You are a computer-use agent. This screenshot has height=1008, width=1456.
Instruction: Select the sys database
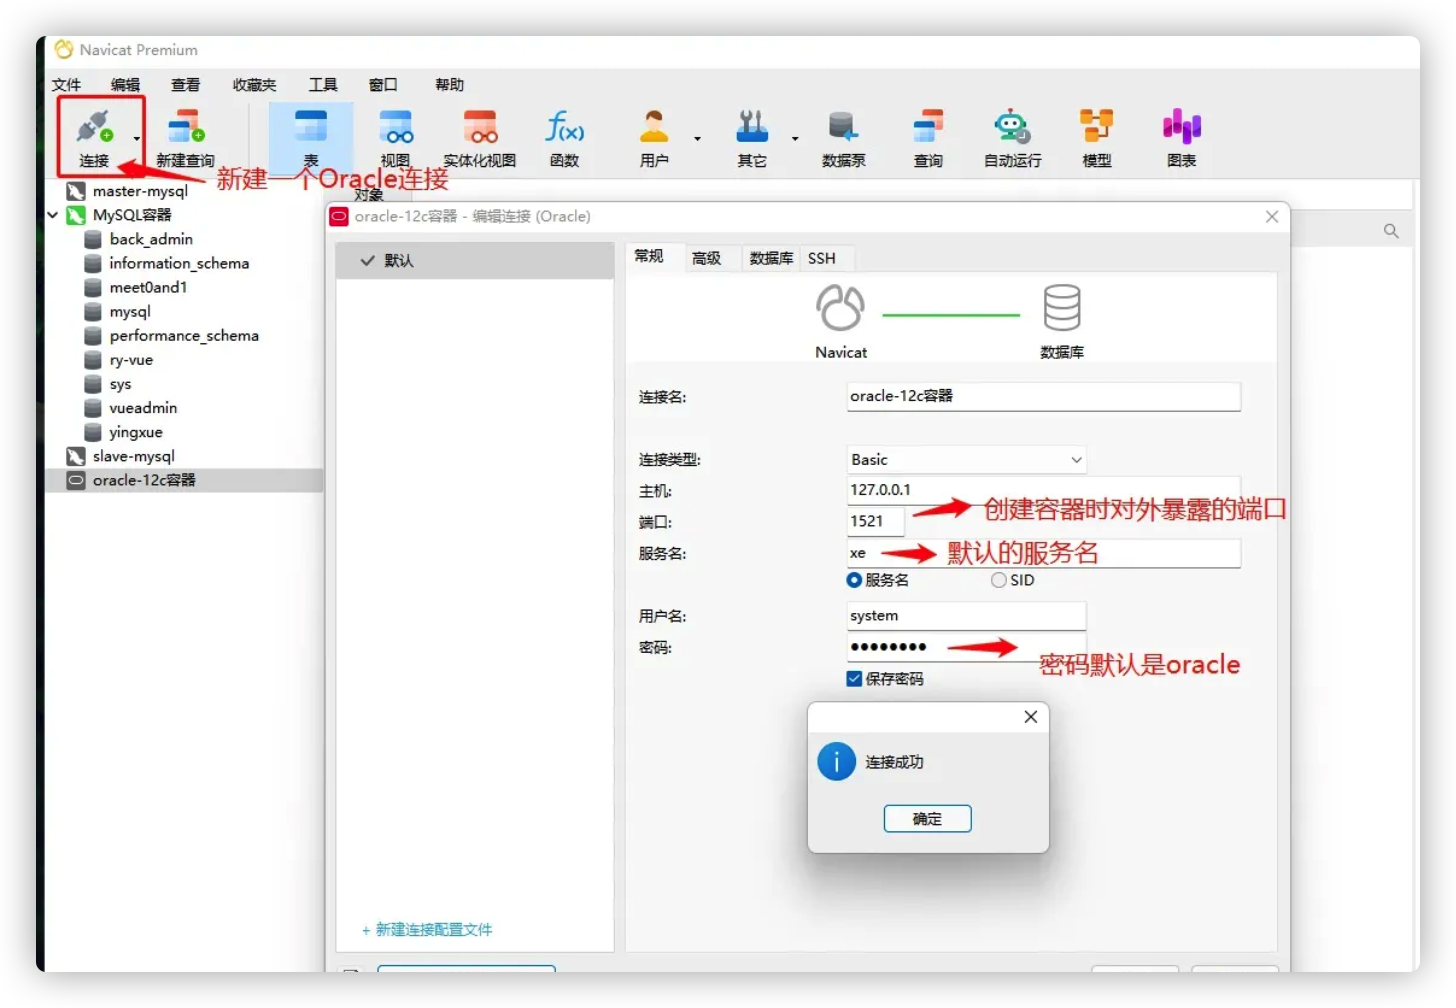(x=120, y=384)
